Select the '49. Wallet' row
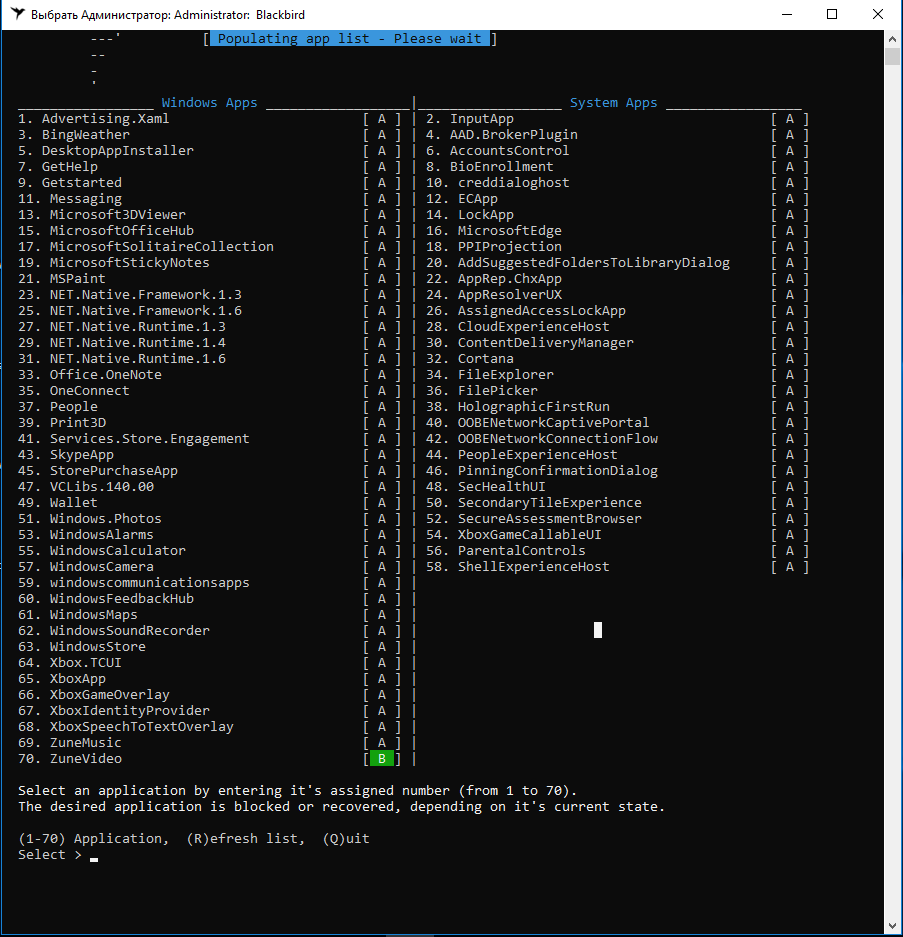 coord(209,503)
